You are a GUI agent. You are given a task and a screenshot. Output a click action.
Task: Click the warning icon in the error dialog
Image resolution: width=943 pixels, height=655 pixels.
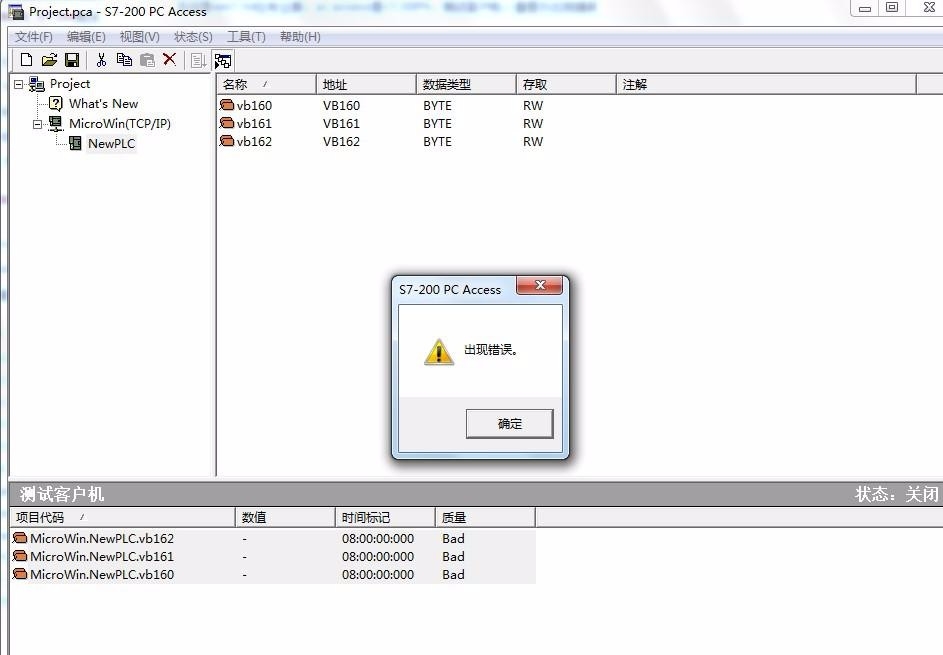pos(439,352)
